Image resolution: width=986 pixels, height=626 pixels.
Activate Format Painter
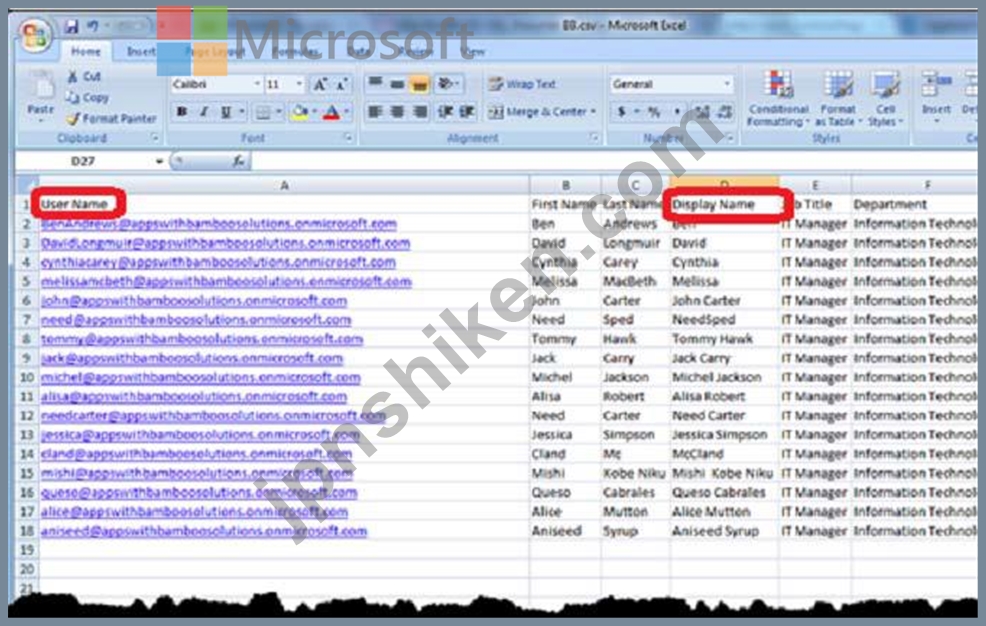point(111,118)
